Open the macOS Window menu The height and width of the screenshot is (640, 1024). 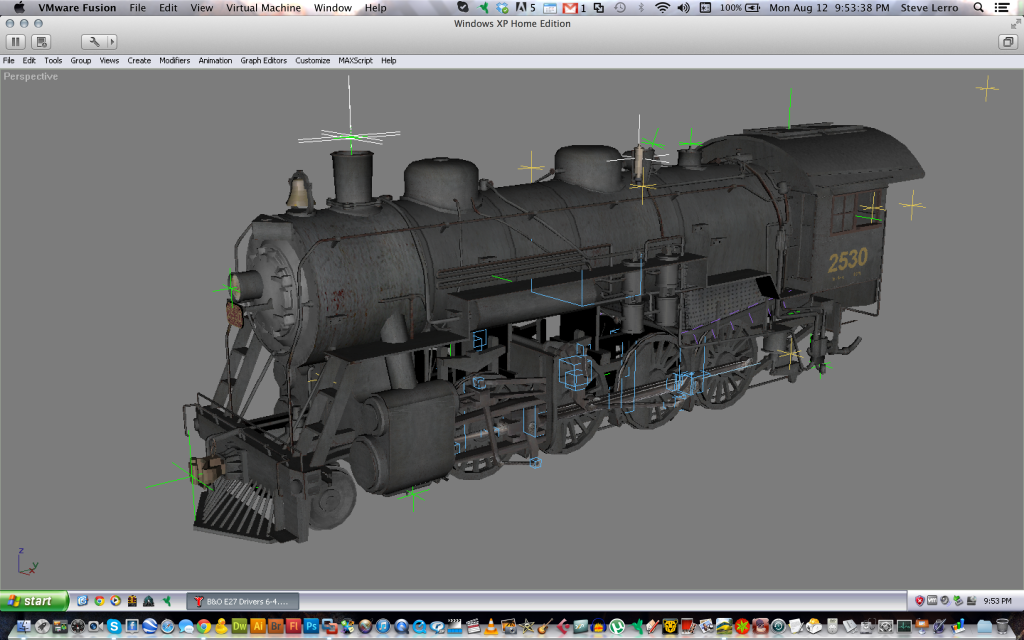[x=332, y=8]
